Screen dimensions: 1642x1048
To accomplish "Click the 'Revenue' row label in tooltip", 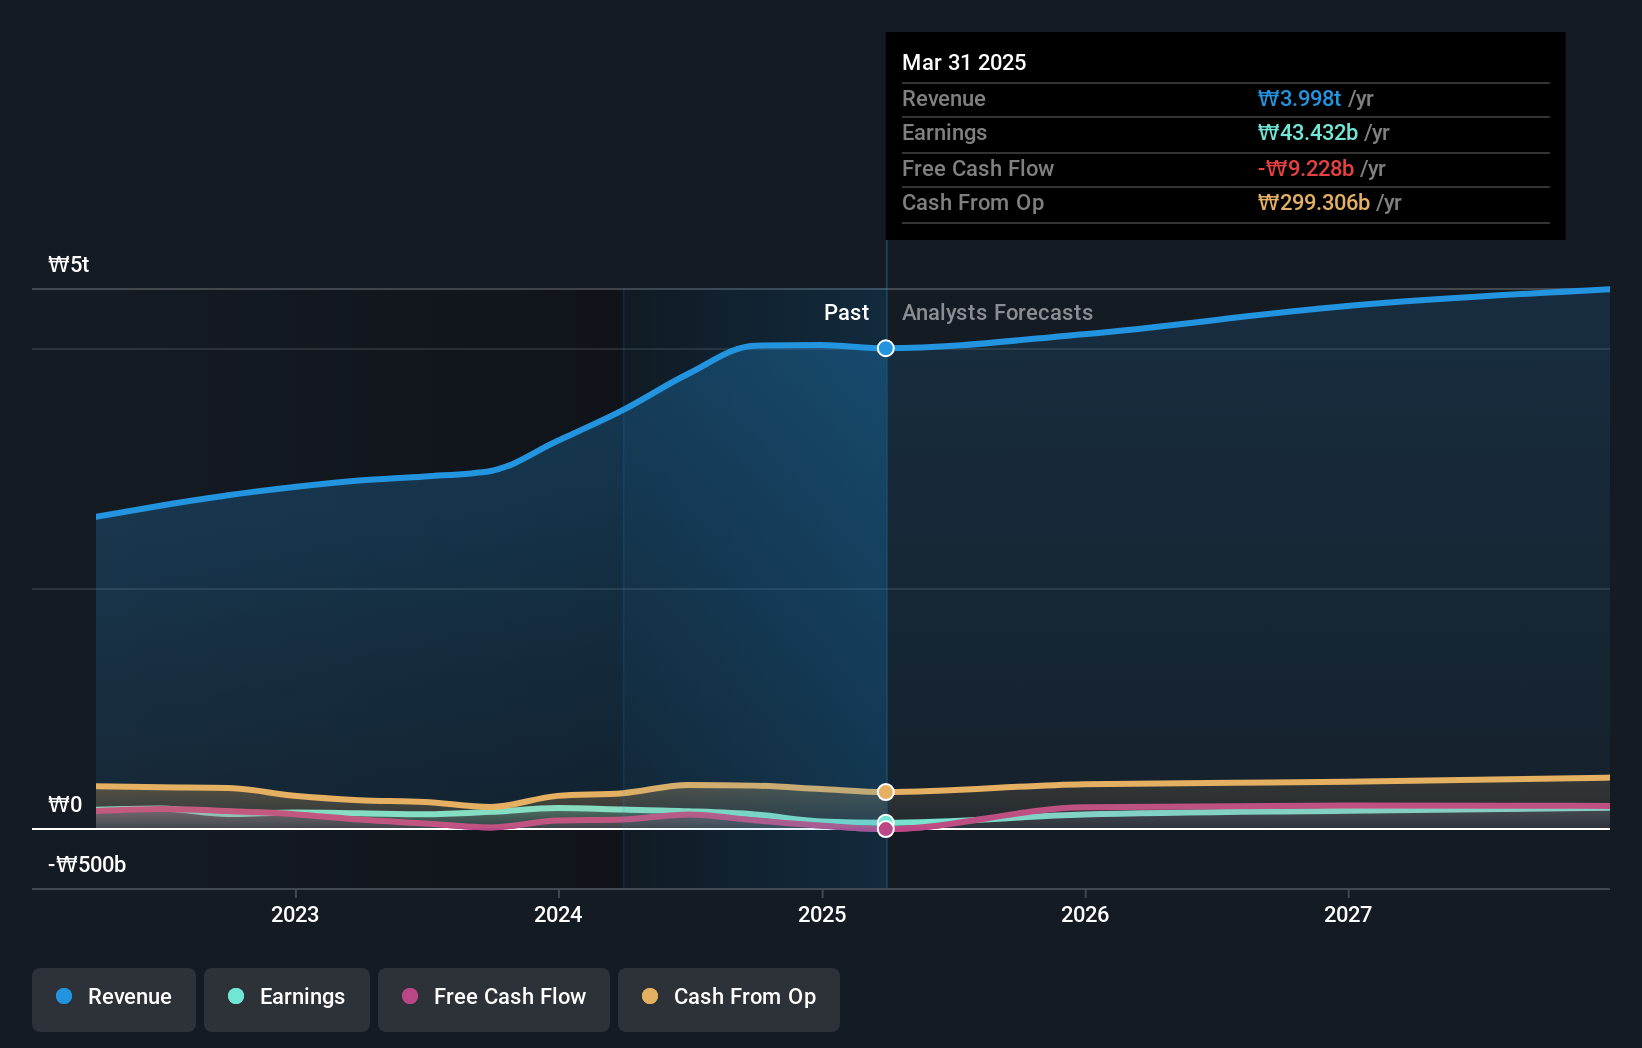I will coord(943,99).
